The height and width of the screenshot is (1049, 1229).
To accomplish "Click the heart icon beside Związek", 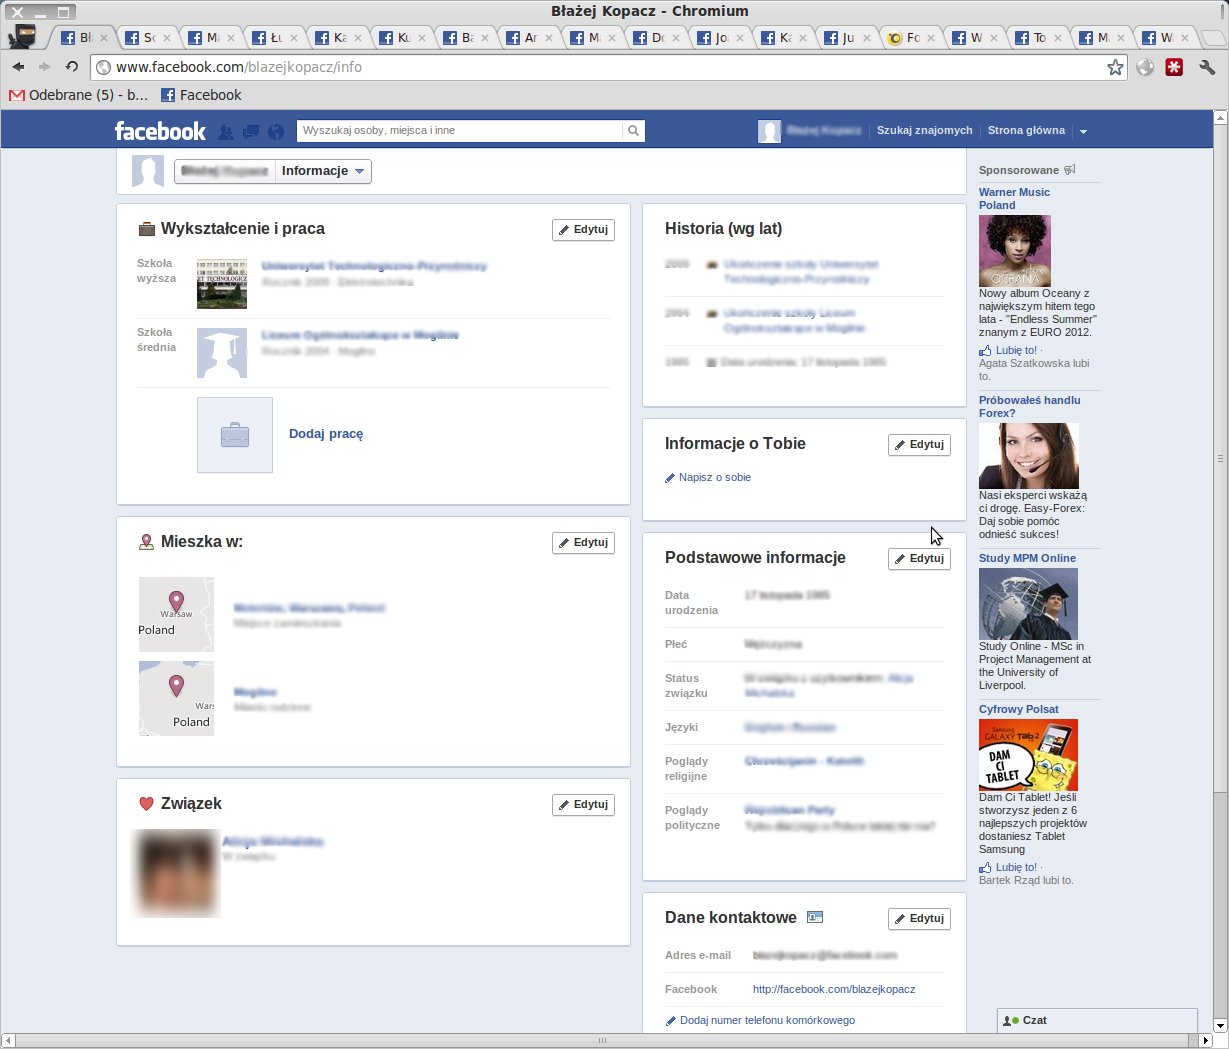I will (x=146, y=804).
